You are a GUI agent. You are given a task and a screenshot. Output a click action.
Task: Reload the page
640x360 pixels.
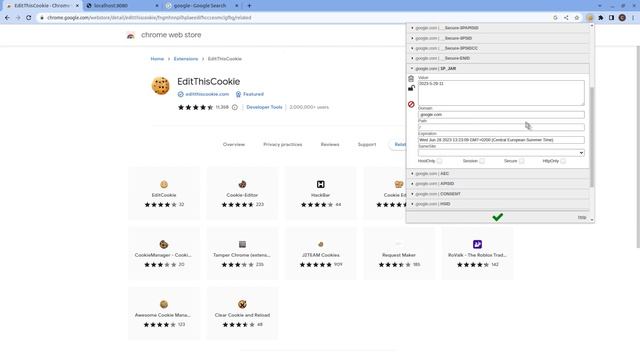[x=29, y=18]
